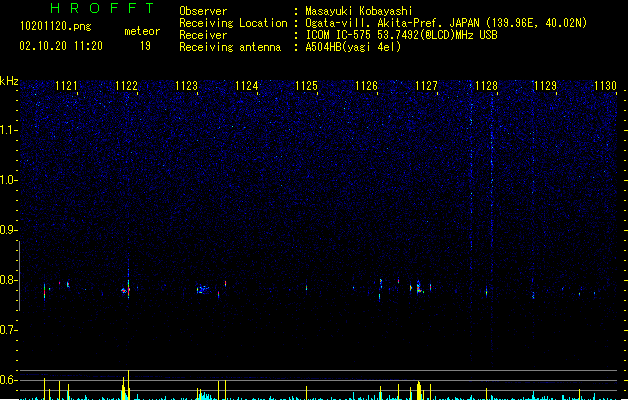Click the tallest yellow power spike at 1122
The height and width of the screenshot is (400, 629).
tap(128, 385)
